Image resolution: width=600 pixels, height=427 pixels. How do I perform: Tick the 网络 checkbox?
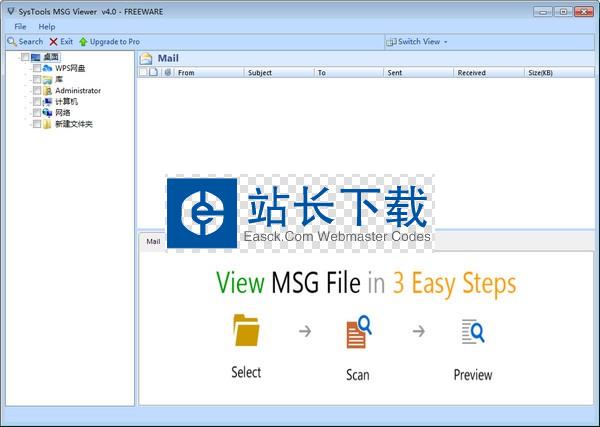37,112
